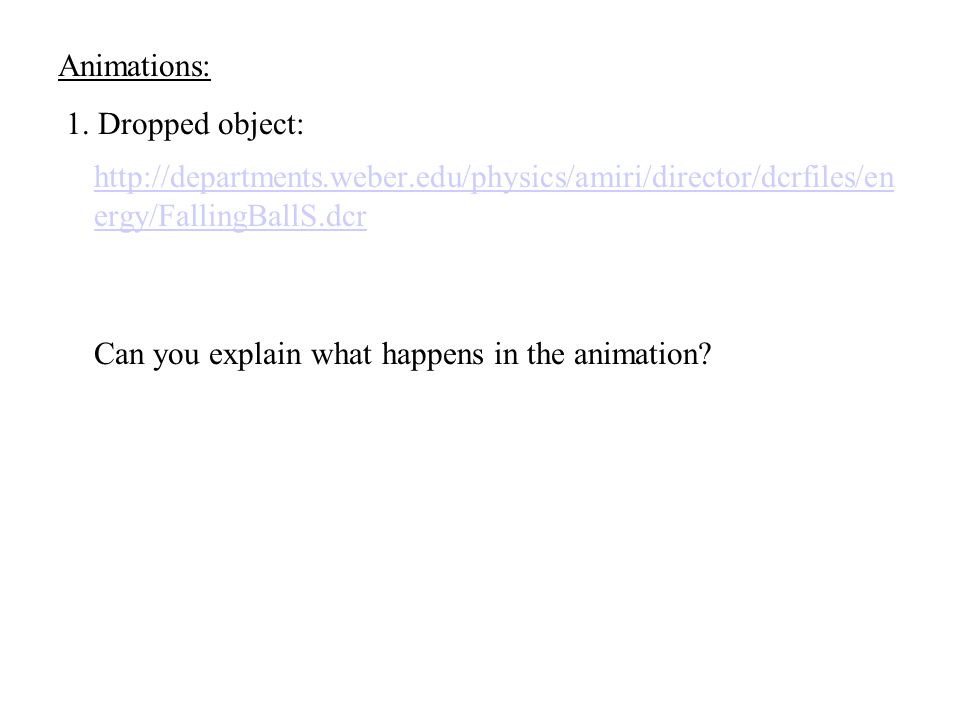Click the list number '1.'
Viewport: 960px width, 720px height.
pos(78,124)
